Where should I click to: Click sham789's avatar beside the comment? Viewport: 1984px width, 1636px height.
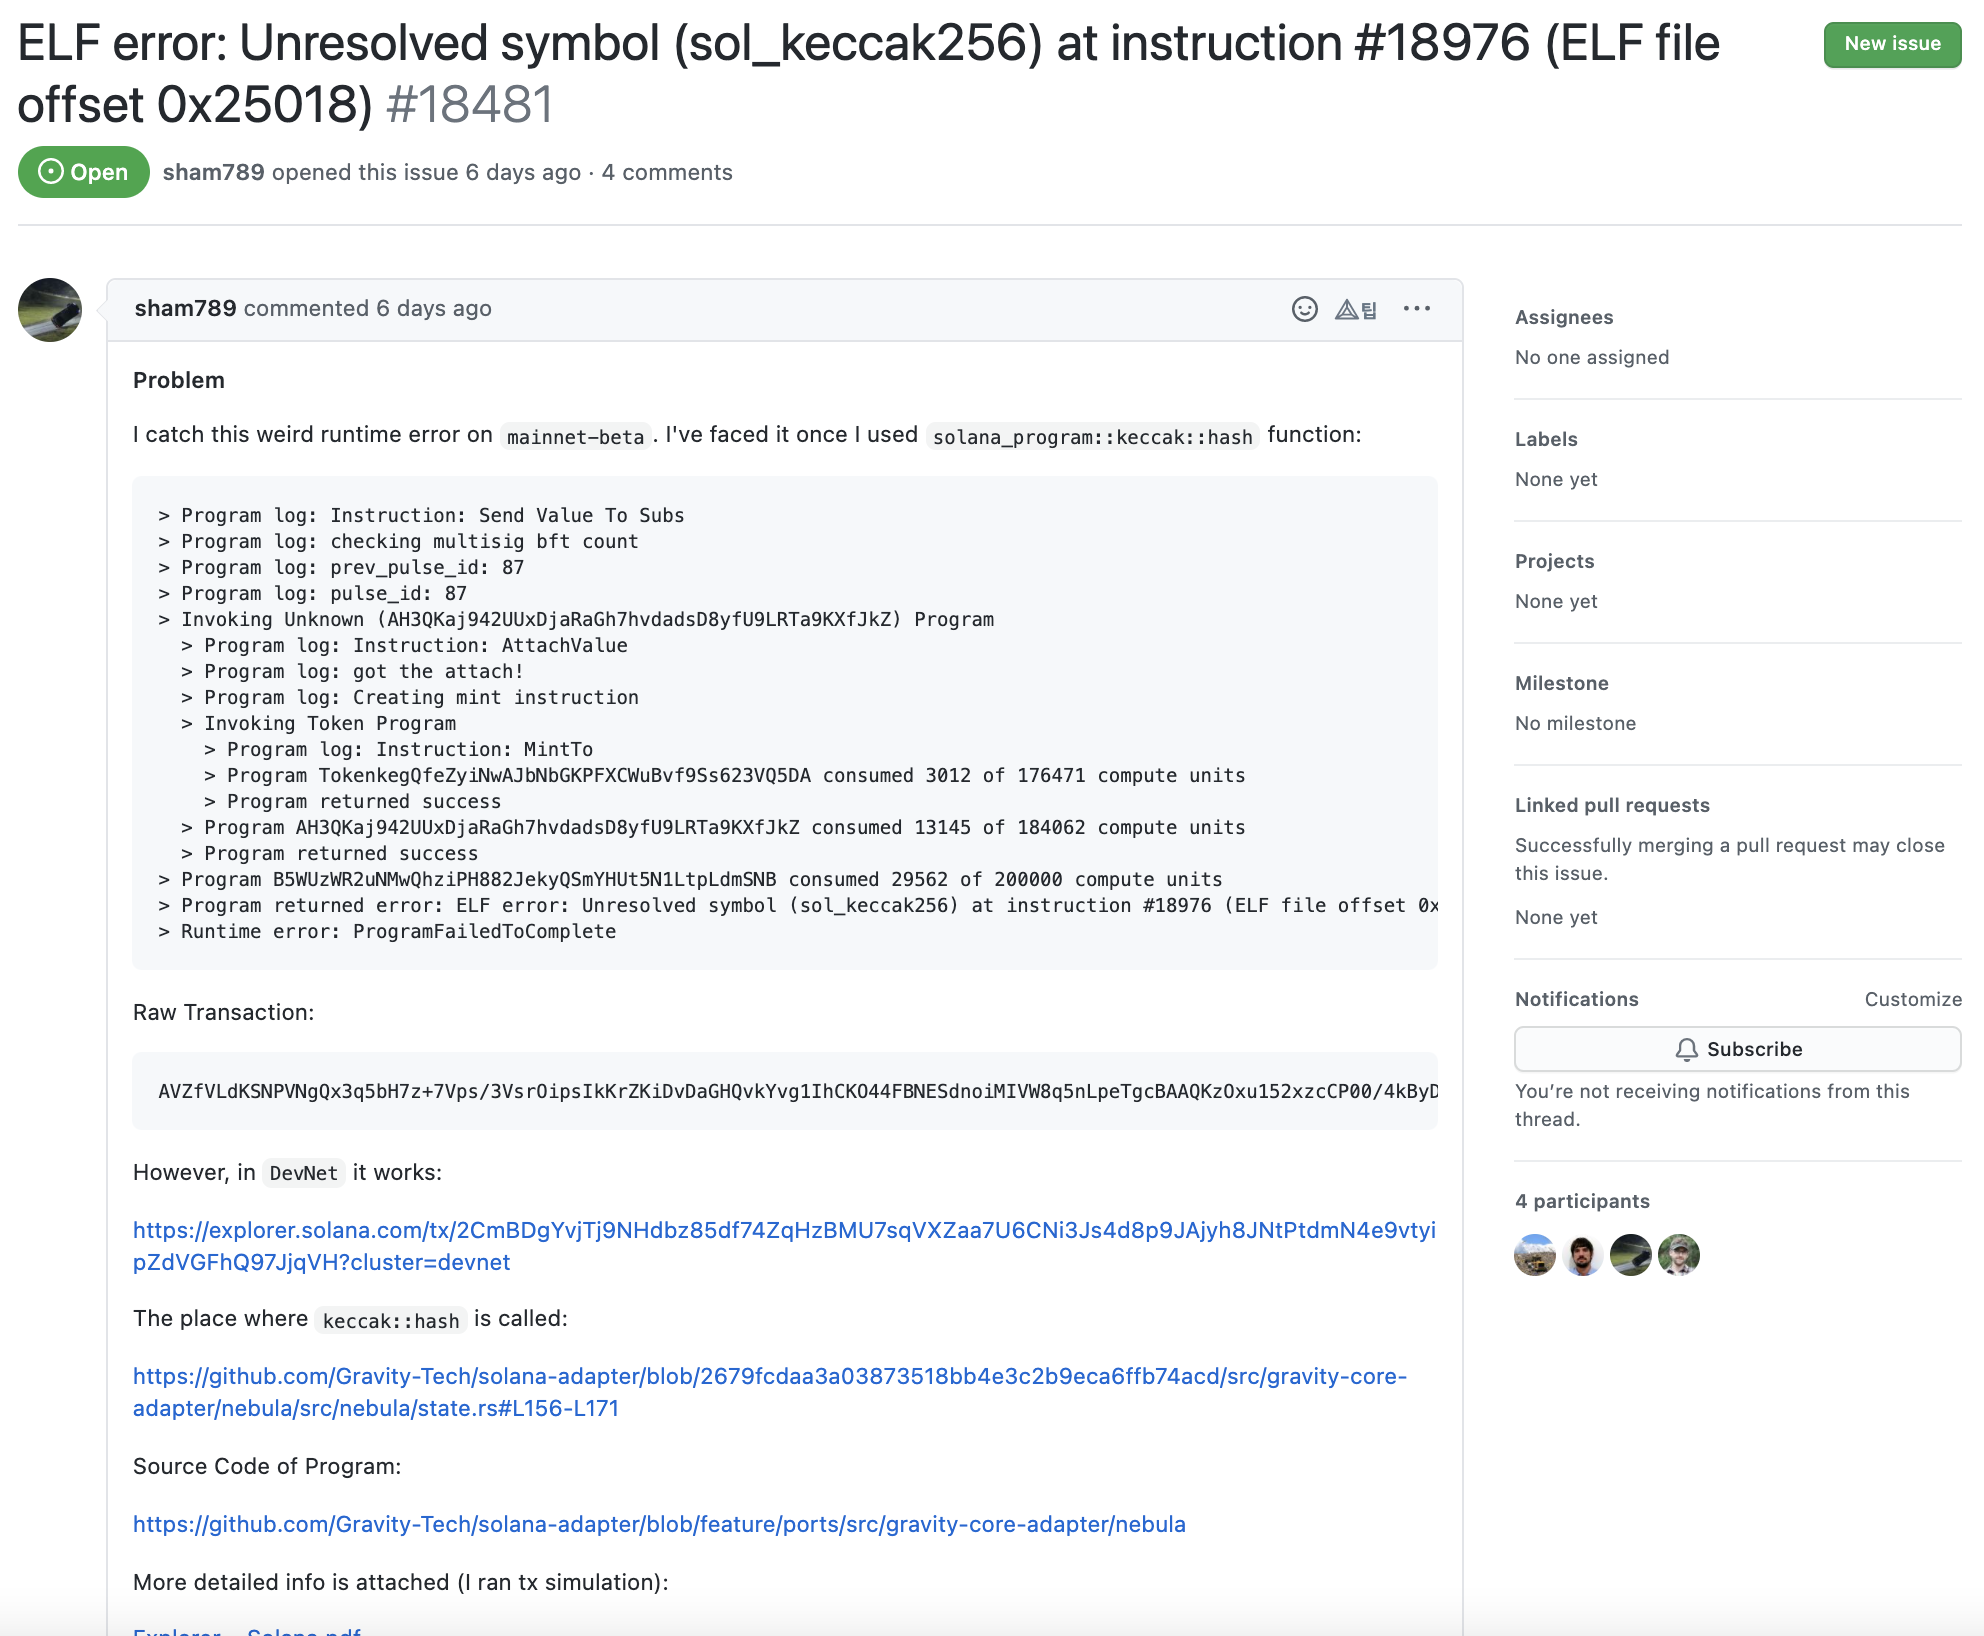50,310
